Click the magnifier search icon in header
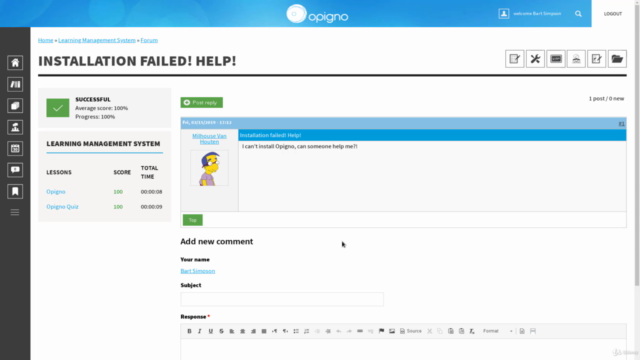This screenshot has width=640, height=360. point(578,14)
